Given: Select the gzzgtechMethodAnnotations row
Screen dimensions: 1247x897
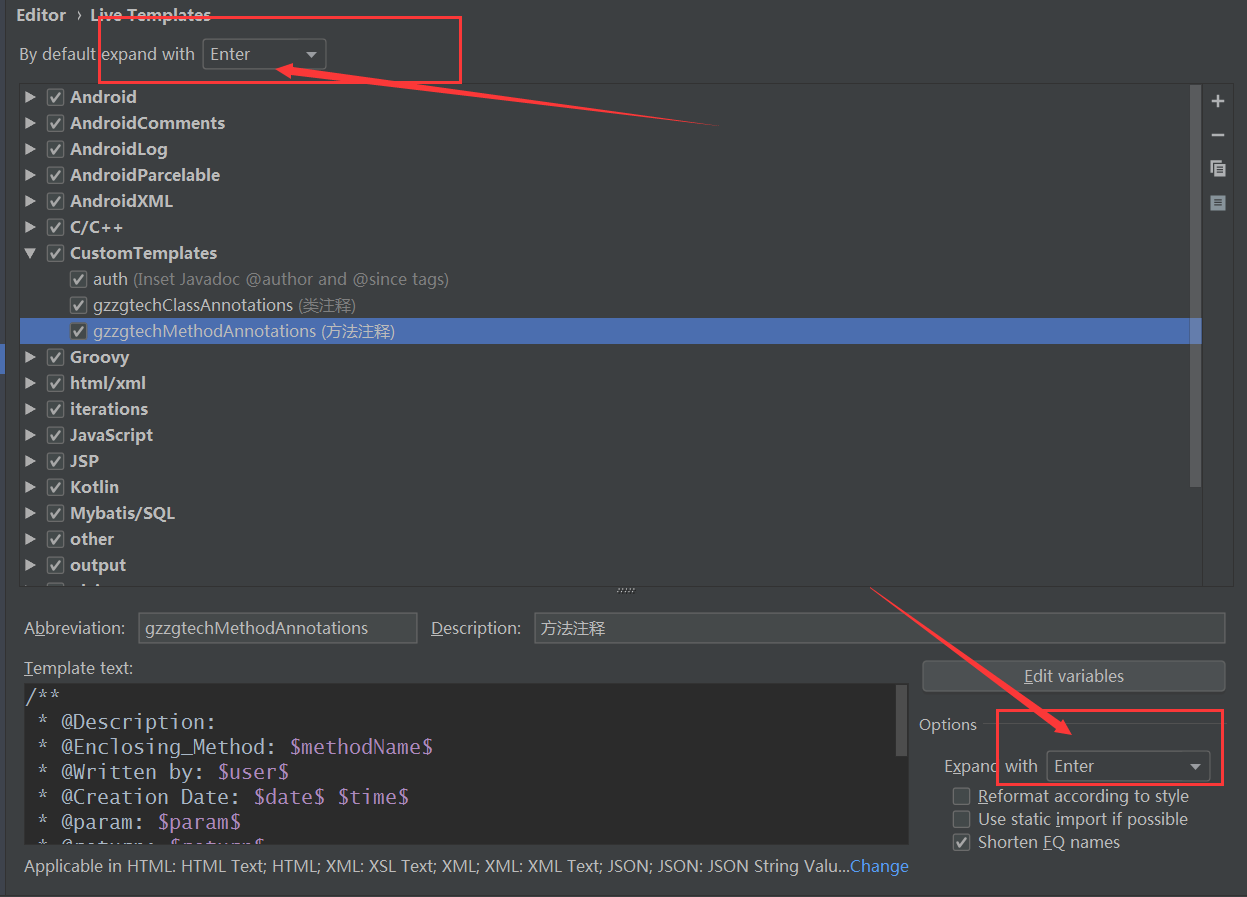Looking at the screenshot, I should tap(610, 331).
